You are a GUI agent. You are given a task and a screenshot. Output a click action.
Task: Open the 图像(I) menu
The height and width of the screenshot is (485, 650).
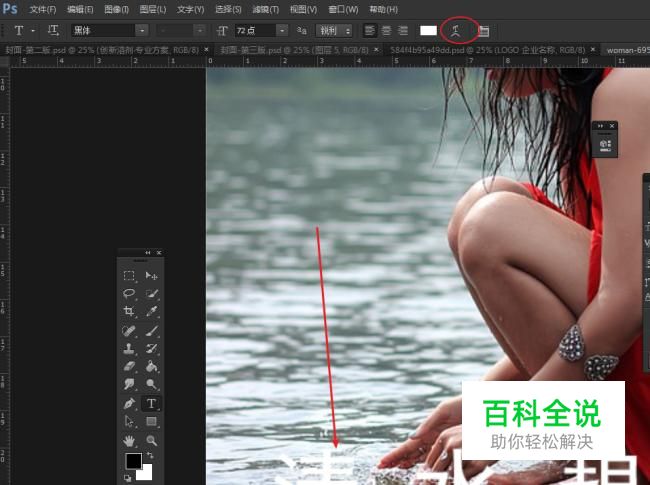pyautogui.click(x=116, y=9)
